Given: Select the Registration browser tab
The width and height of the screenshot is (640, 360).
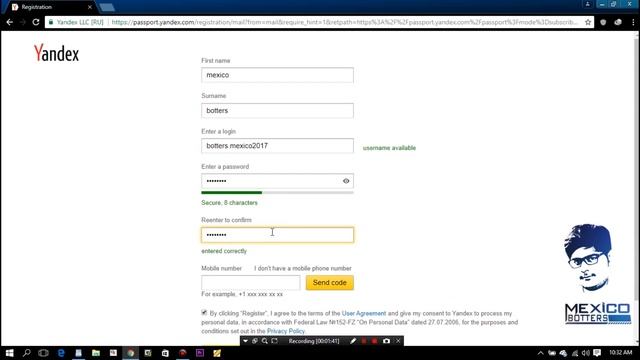Looking at the screenshot, I should tap(51, 7).
